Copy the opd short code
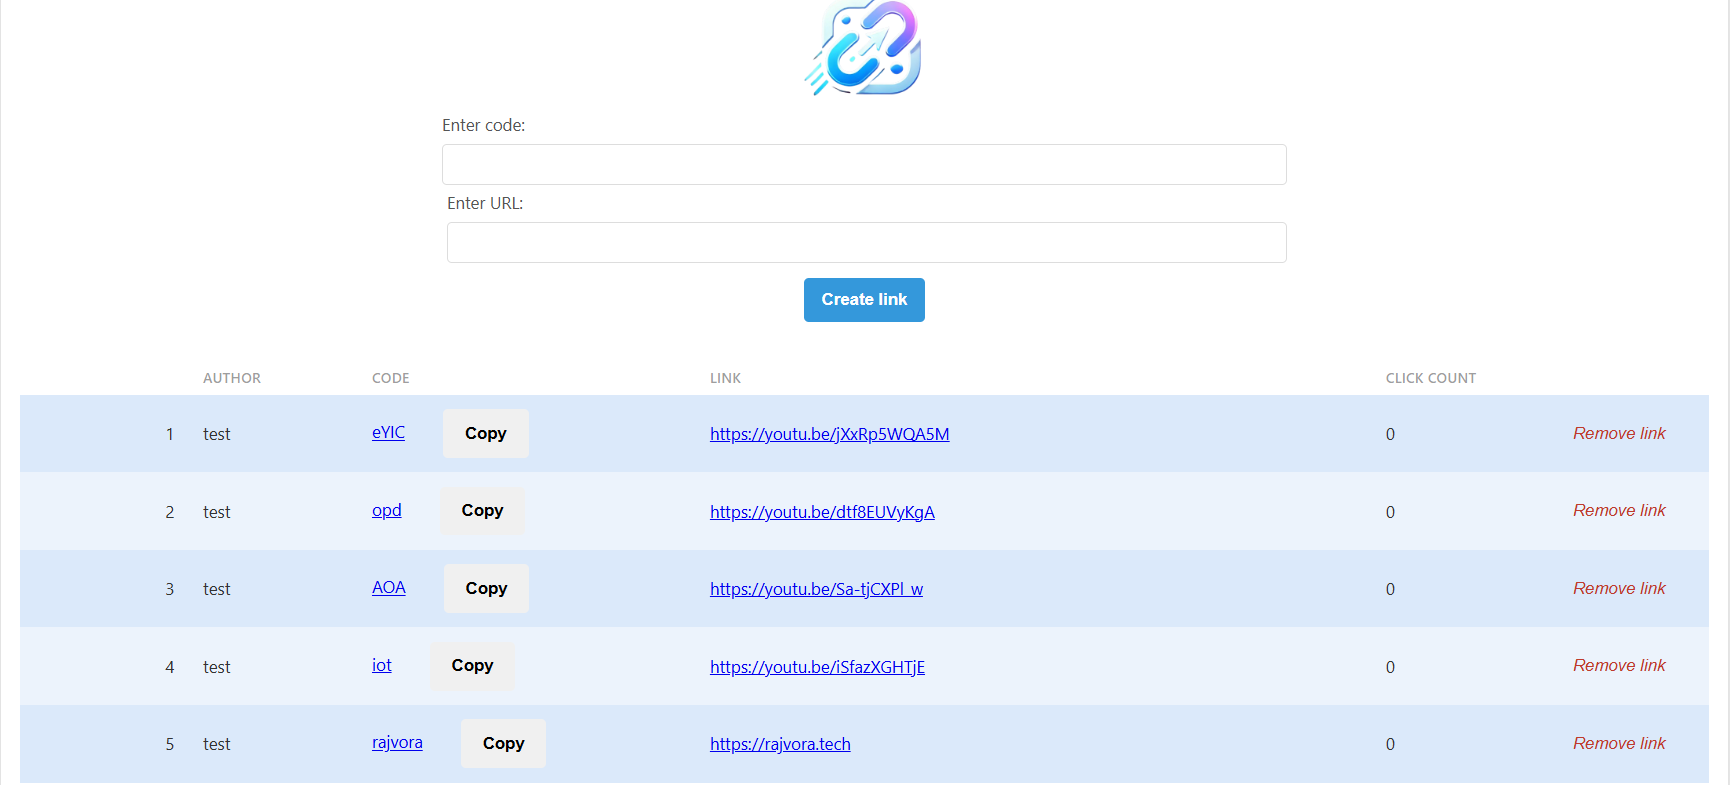Viewport: 1730px width, 785px height. coord(482,511)
